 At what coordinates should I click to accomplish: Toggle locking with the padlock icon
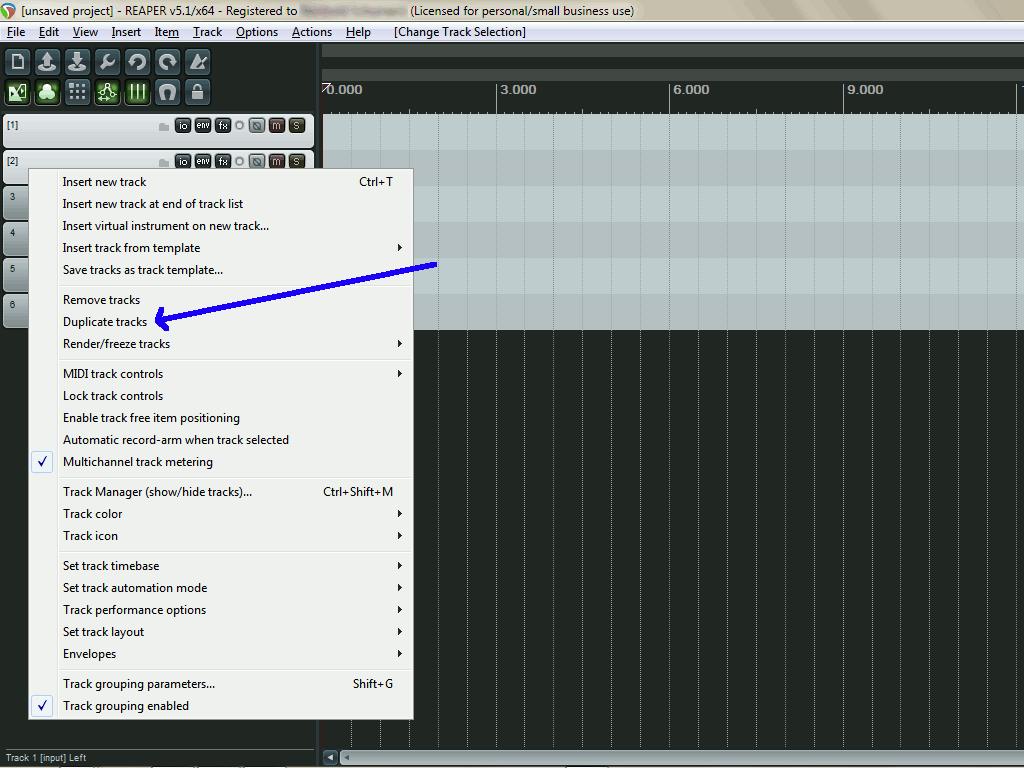(x=198, y=92)
